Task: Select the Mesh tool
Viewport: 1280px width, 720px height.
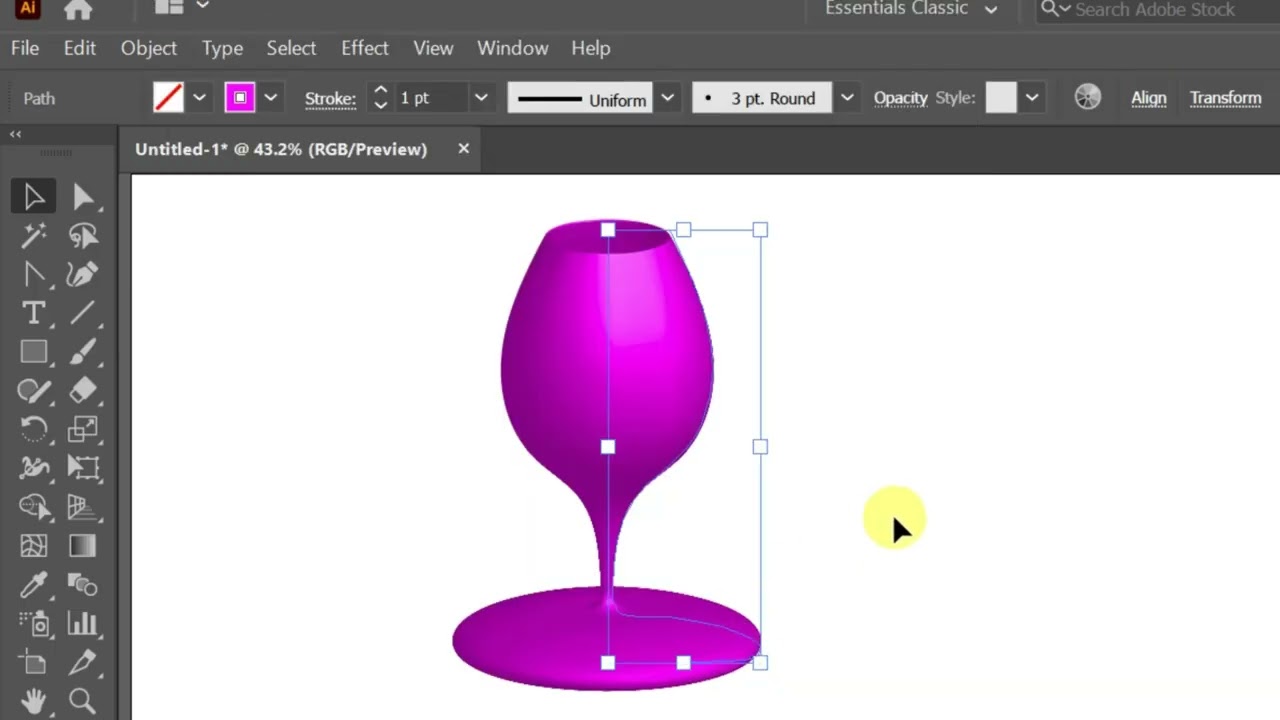Action: coord(34,546)
